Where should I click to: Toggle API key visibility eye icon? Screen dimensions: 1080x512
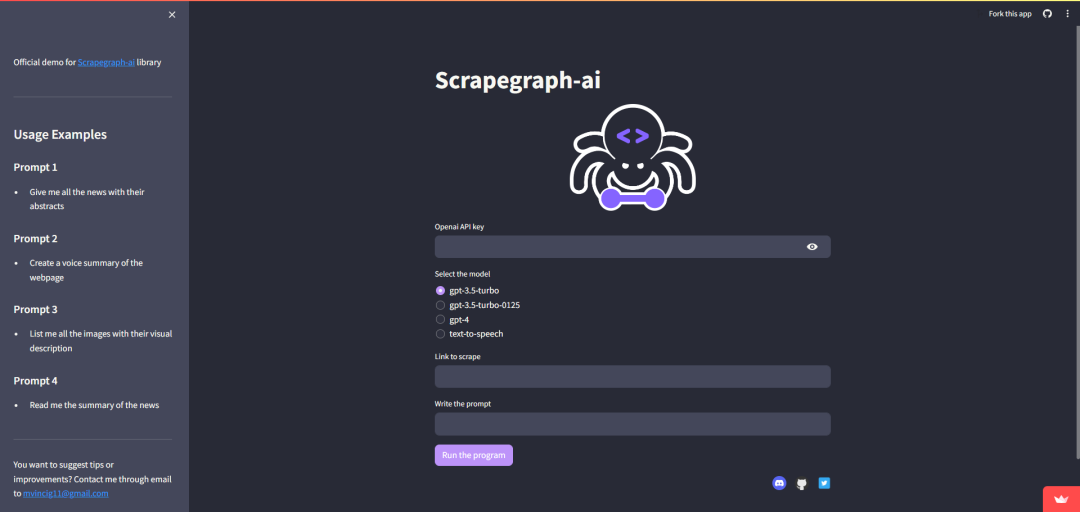812,247
